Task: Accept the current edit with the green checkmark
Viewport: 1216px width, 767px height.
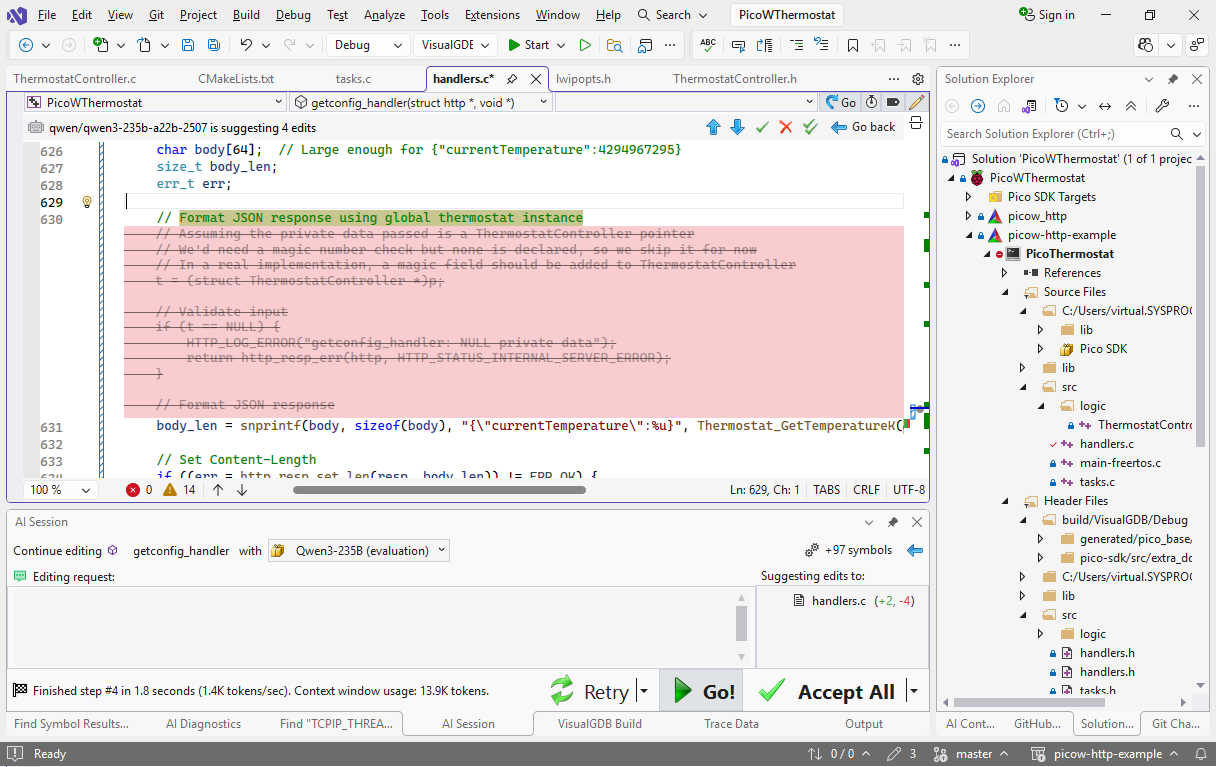Action: tap(762, 127)
